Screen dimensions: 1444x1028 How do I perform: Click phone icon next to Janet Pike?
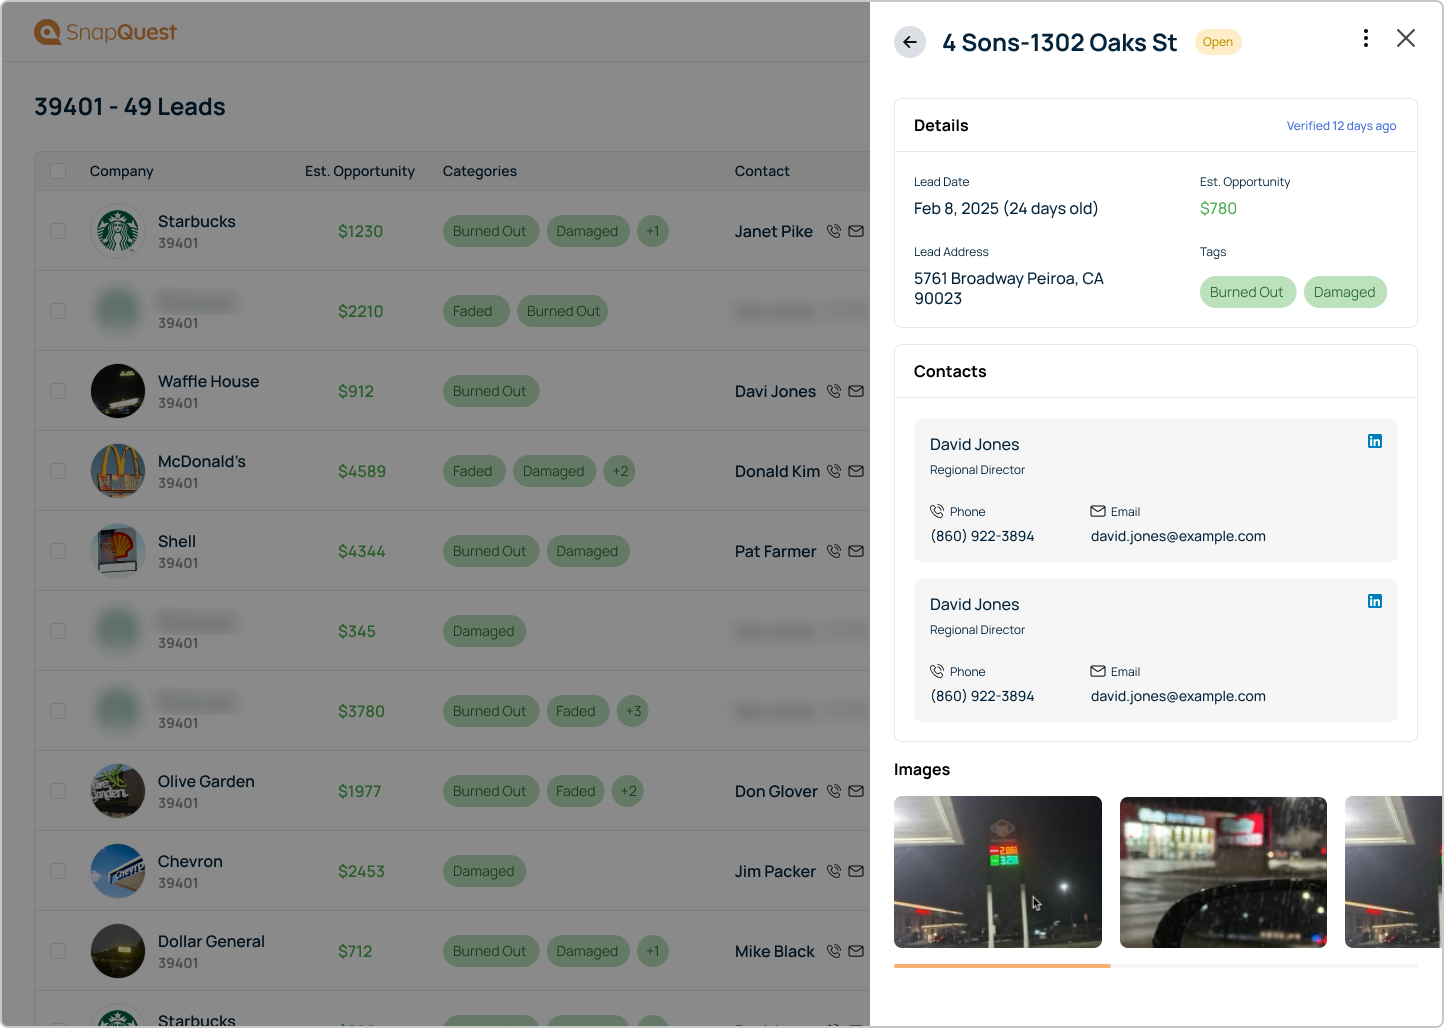point(833,231)
